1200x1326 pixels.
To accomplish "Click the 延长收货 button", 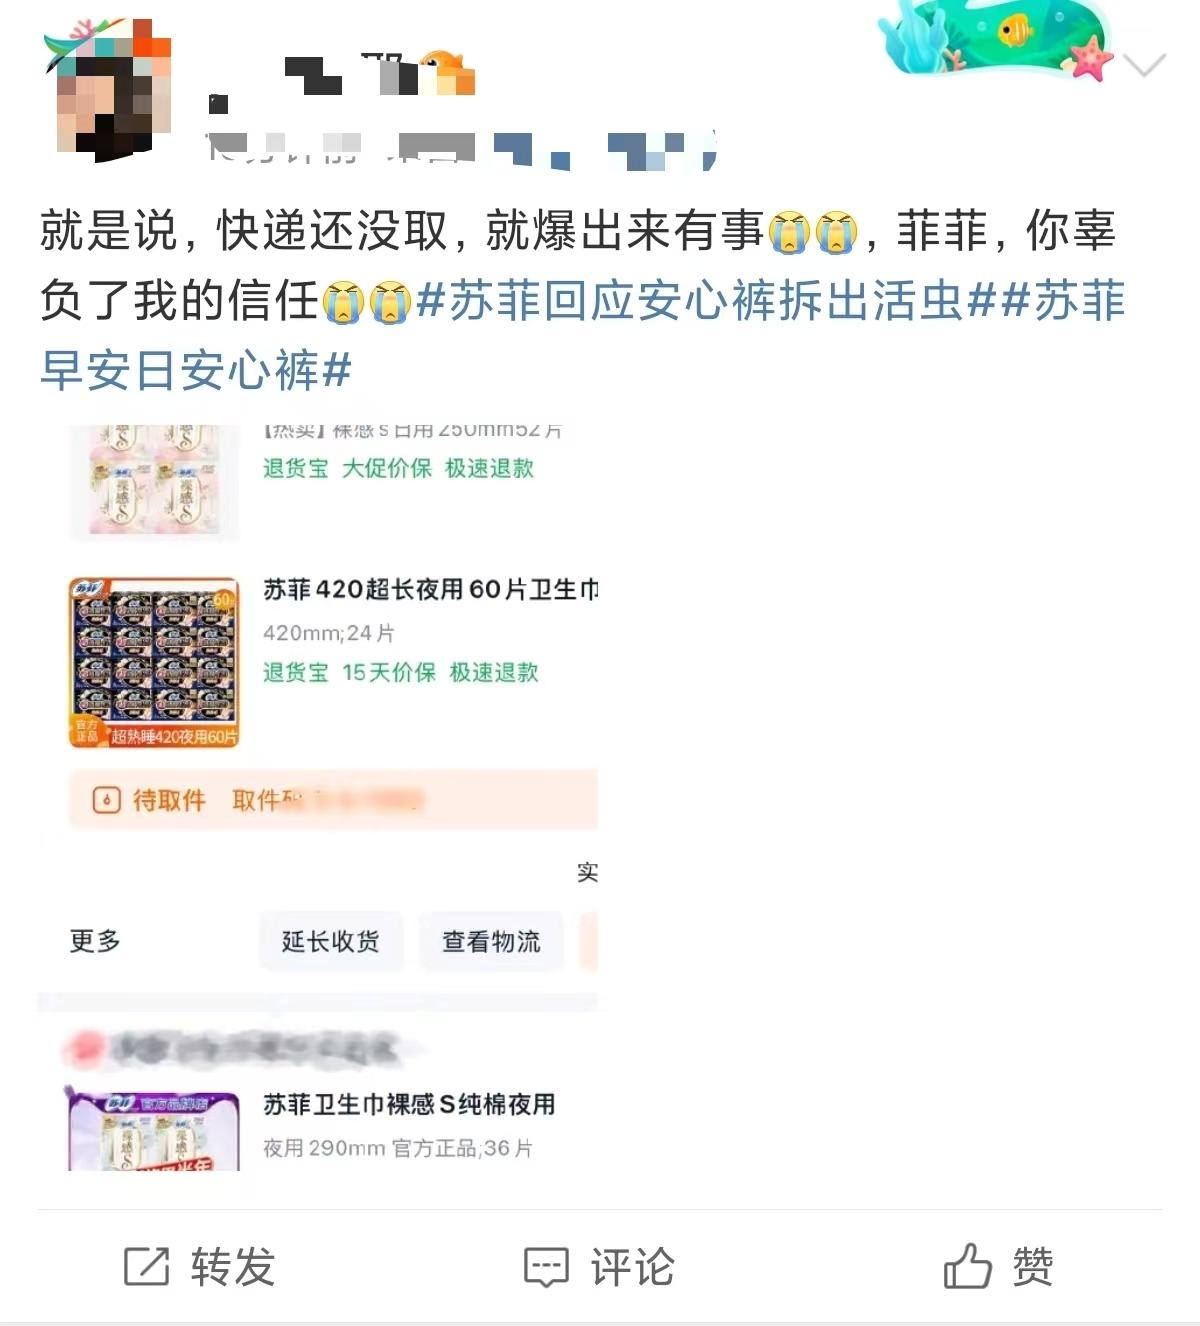I will click(331, 941).
